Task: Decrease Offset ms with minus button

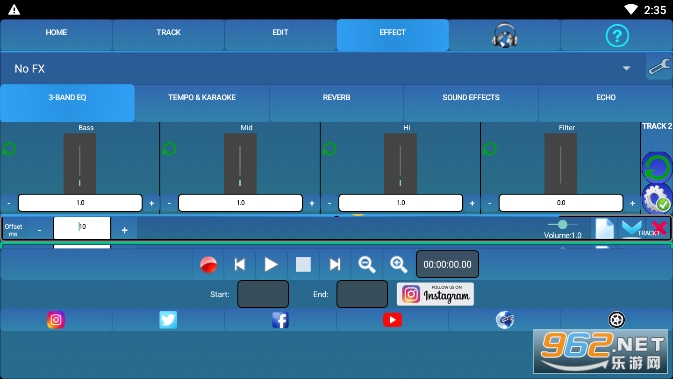Action: (39, 230)
